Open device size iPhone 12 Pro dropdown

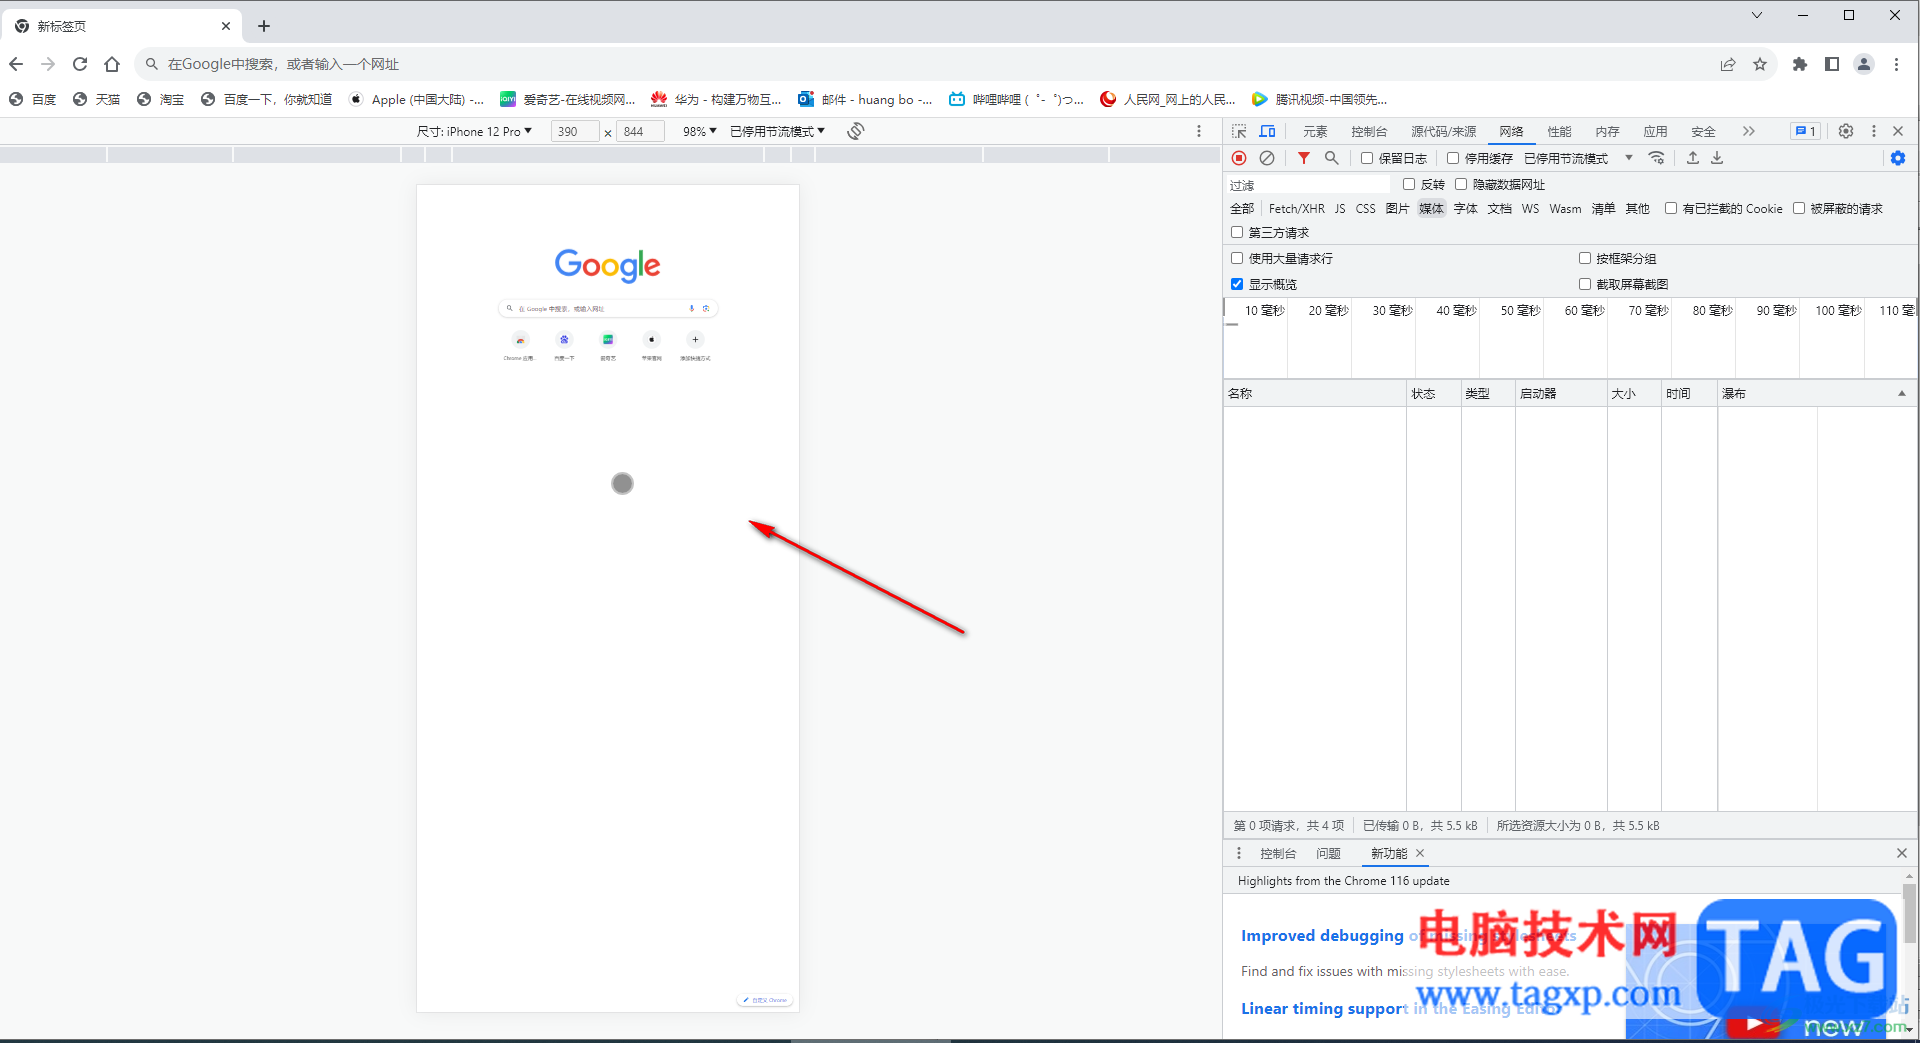tap(475, 131)
